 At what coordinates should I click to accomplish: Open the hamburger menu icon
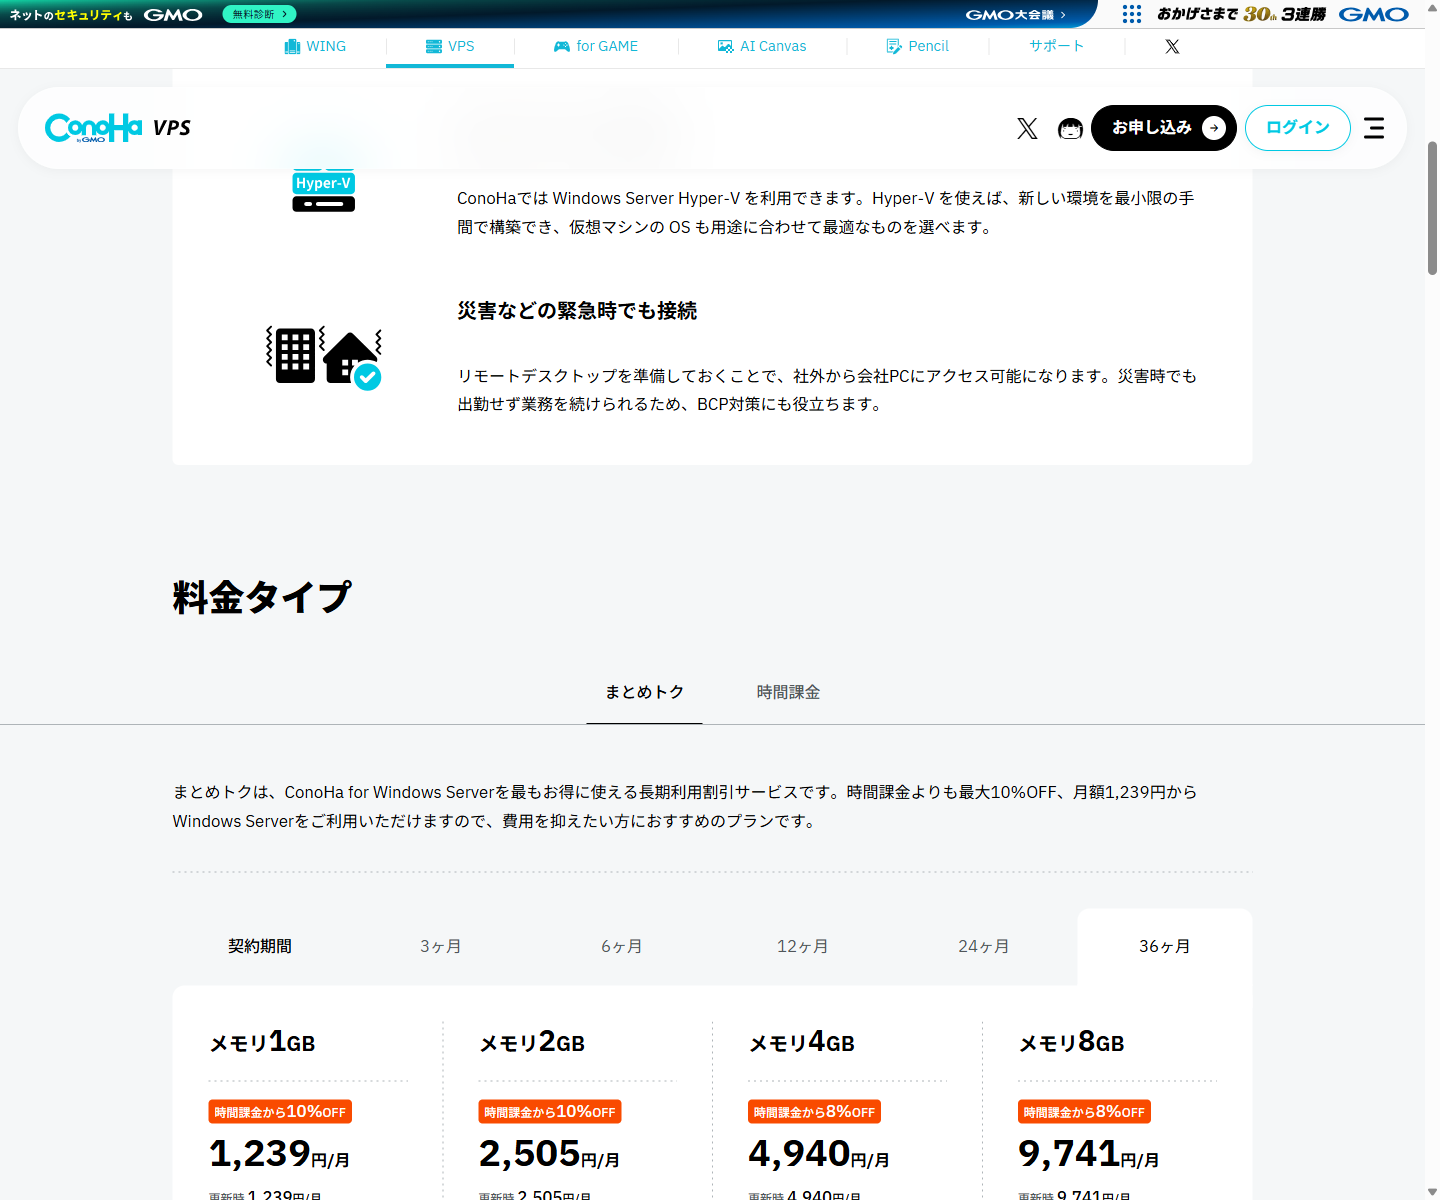[x=1374, y=128]
